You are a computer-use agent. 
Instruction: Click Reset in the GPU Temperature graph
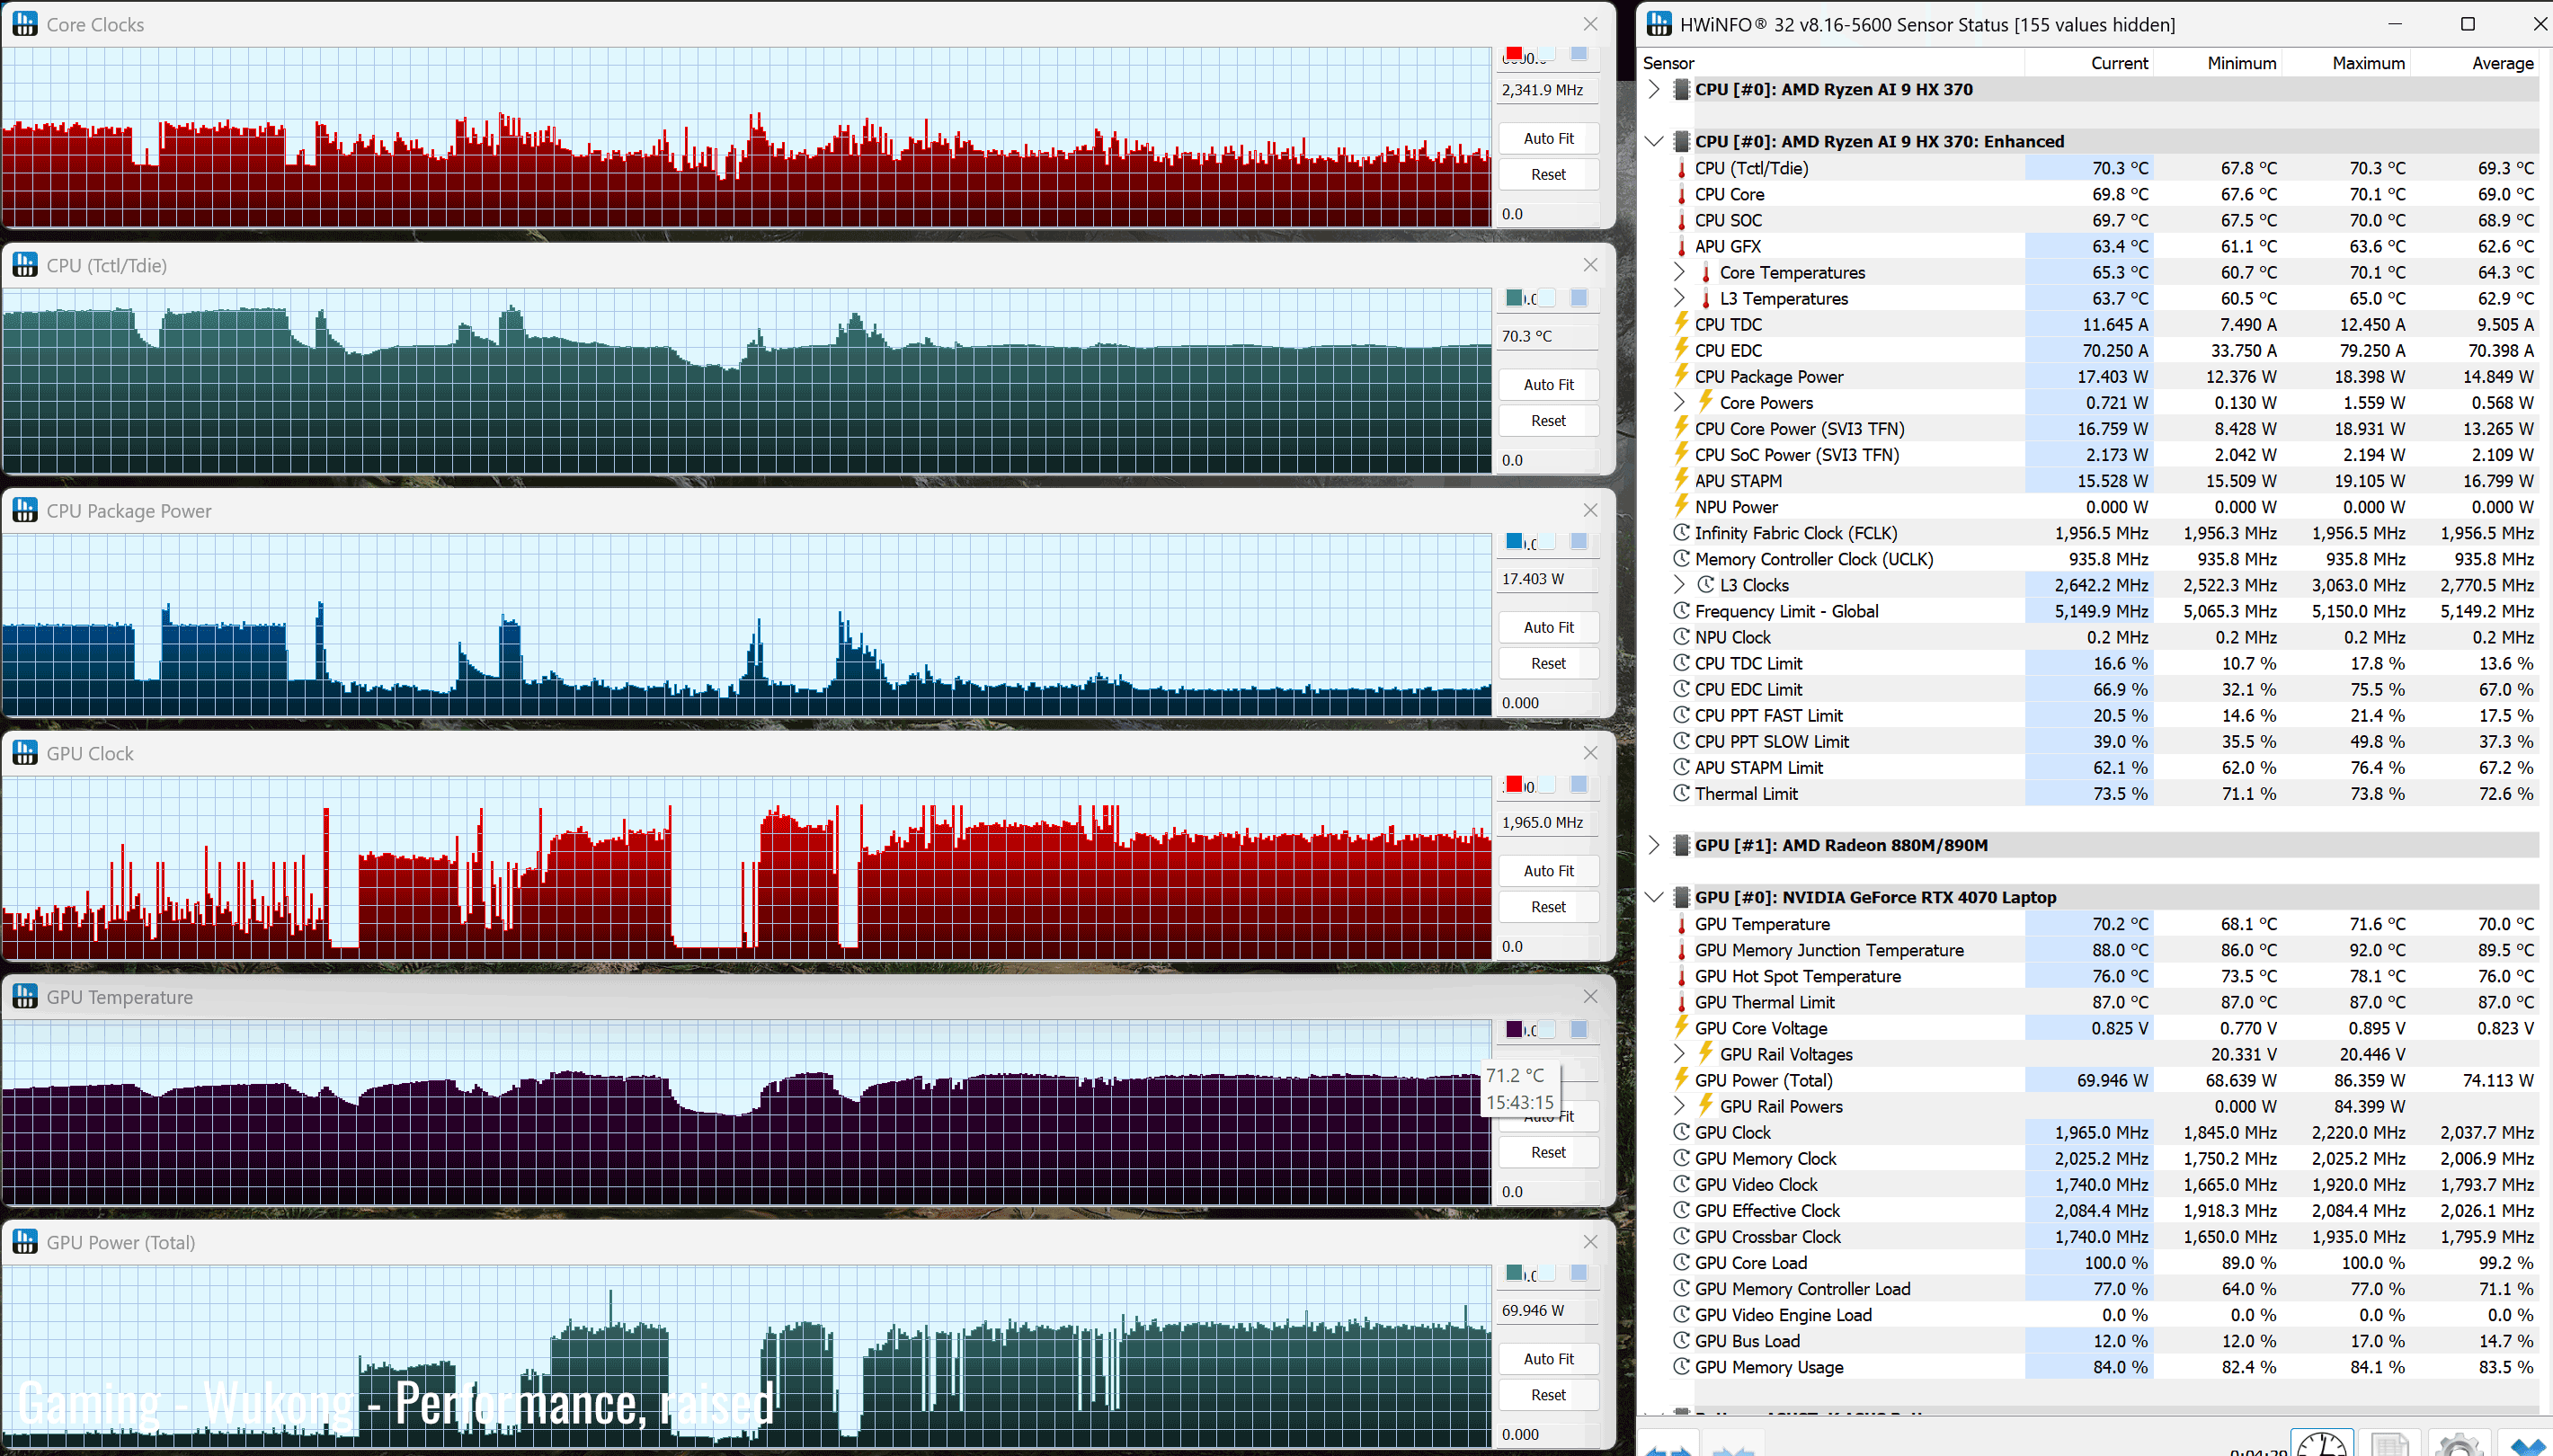1548,1152
